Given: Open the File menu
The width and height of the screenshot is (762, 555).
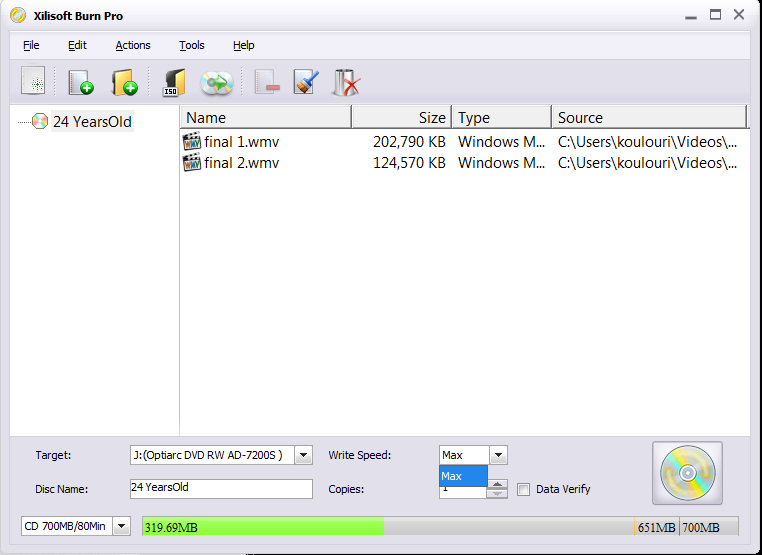Looking at the screenshot, I should click(x=31, y=45).
